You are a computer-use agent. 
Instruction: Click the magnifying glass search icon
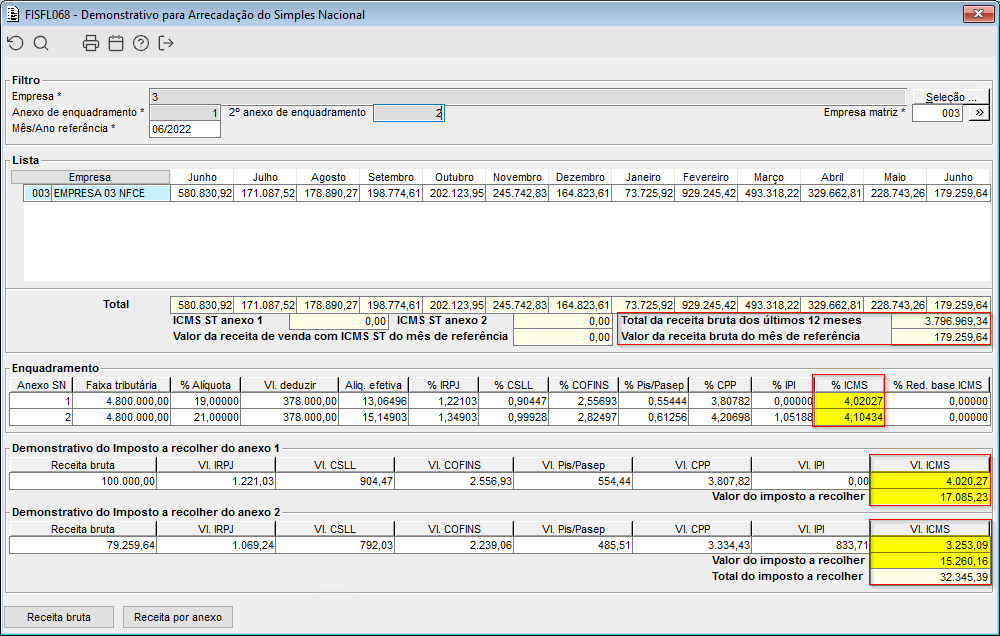tap(41, 43)
